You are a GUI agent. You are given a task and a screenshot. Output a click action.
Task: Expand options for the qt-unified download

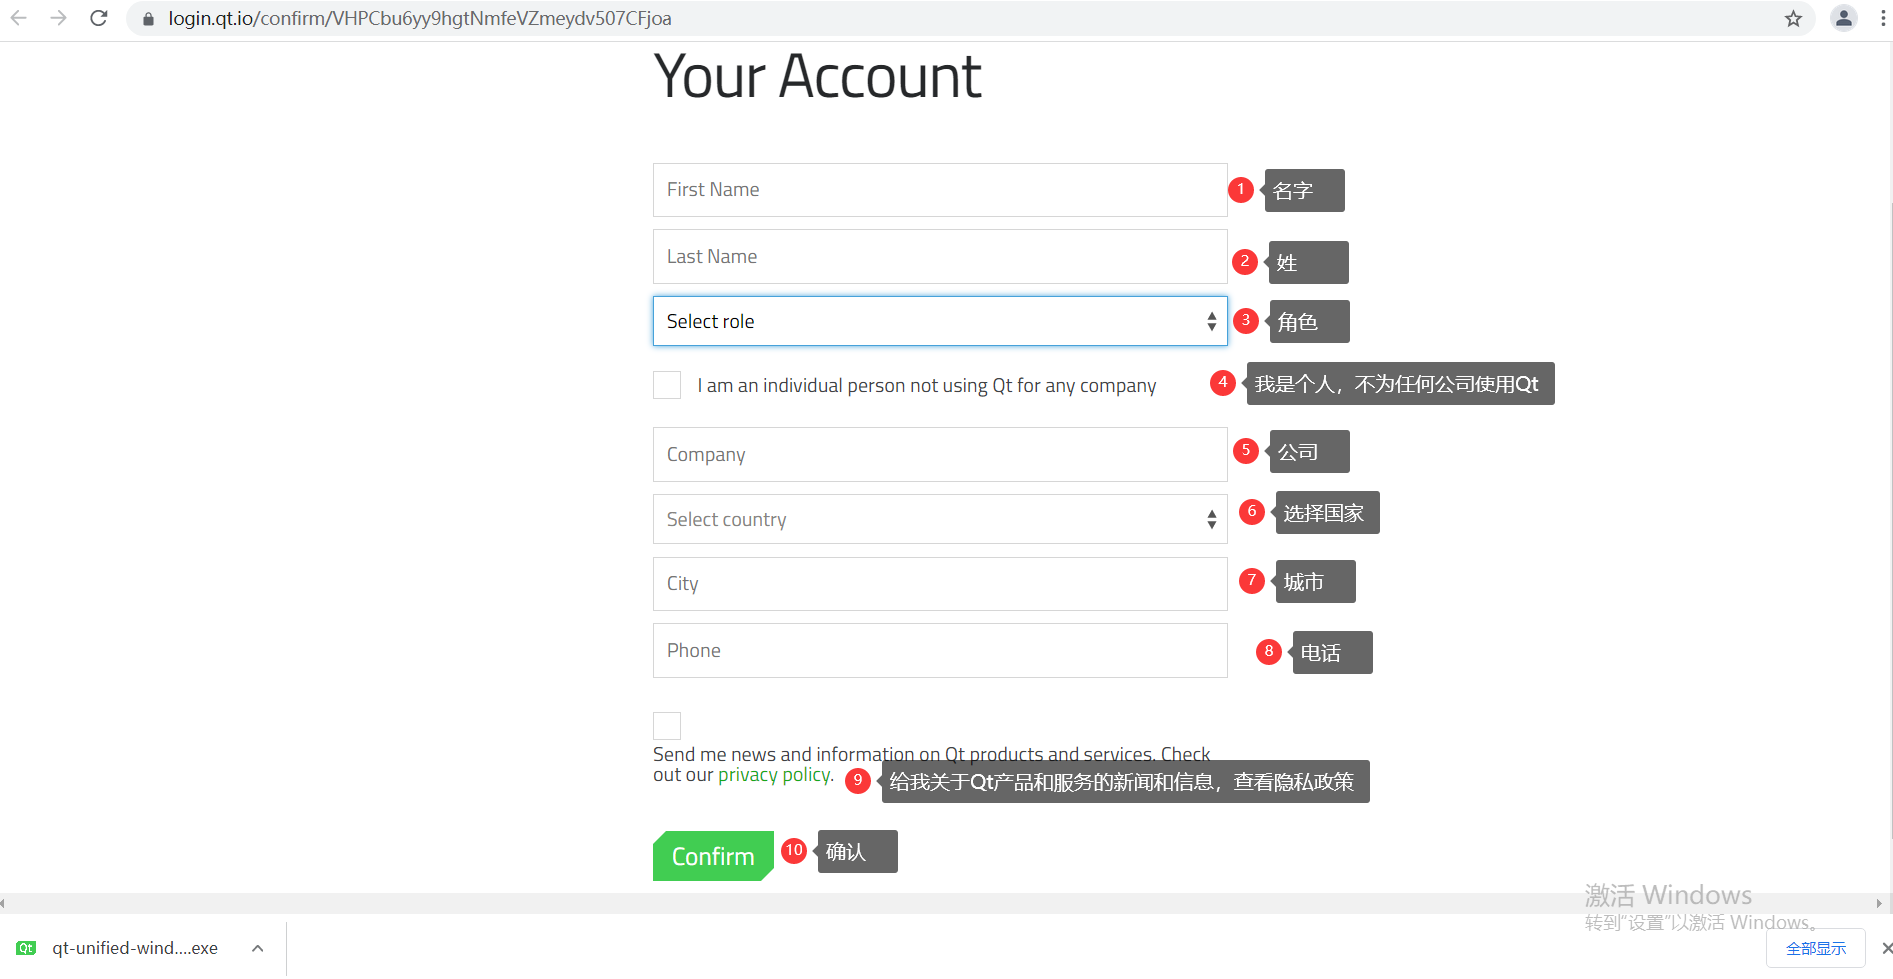[x=258, y=948]
